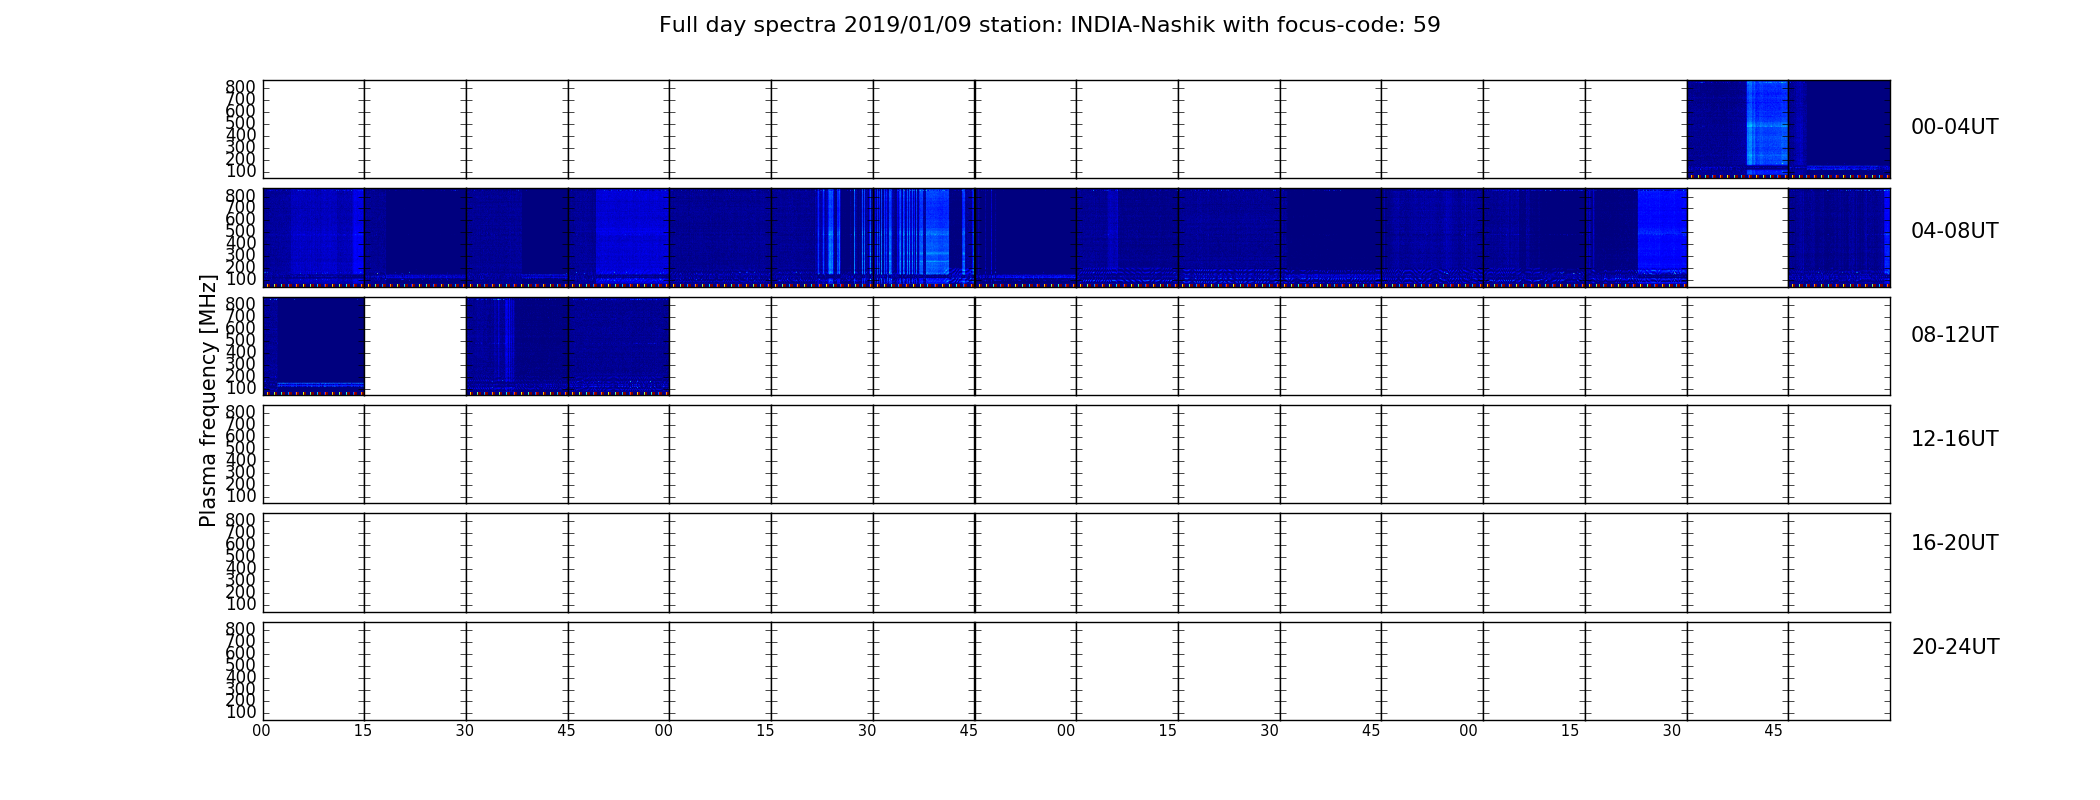
Task: Click the spectrum data block in the 00-04UT panel
Action: (x=1788, y=129)
